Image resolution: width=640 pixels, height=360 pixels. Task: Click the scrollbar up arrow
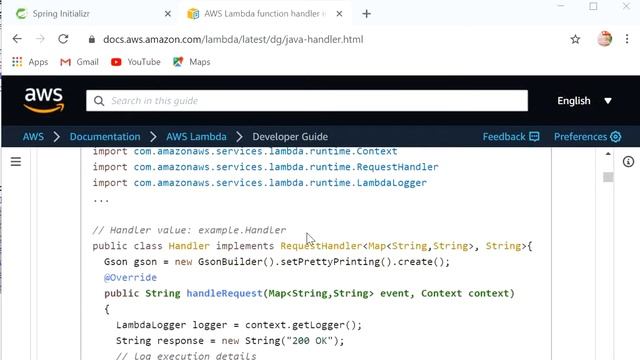pos(608,154)
